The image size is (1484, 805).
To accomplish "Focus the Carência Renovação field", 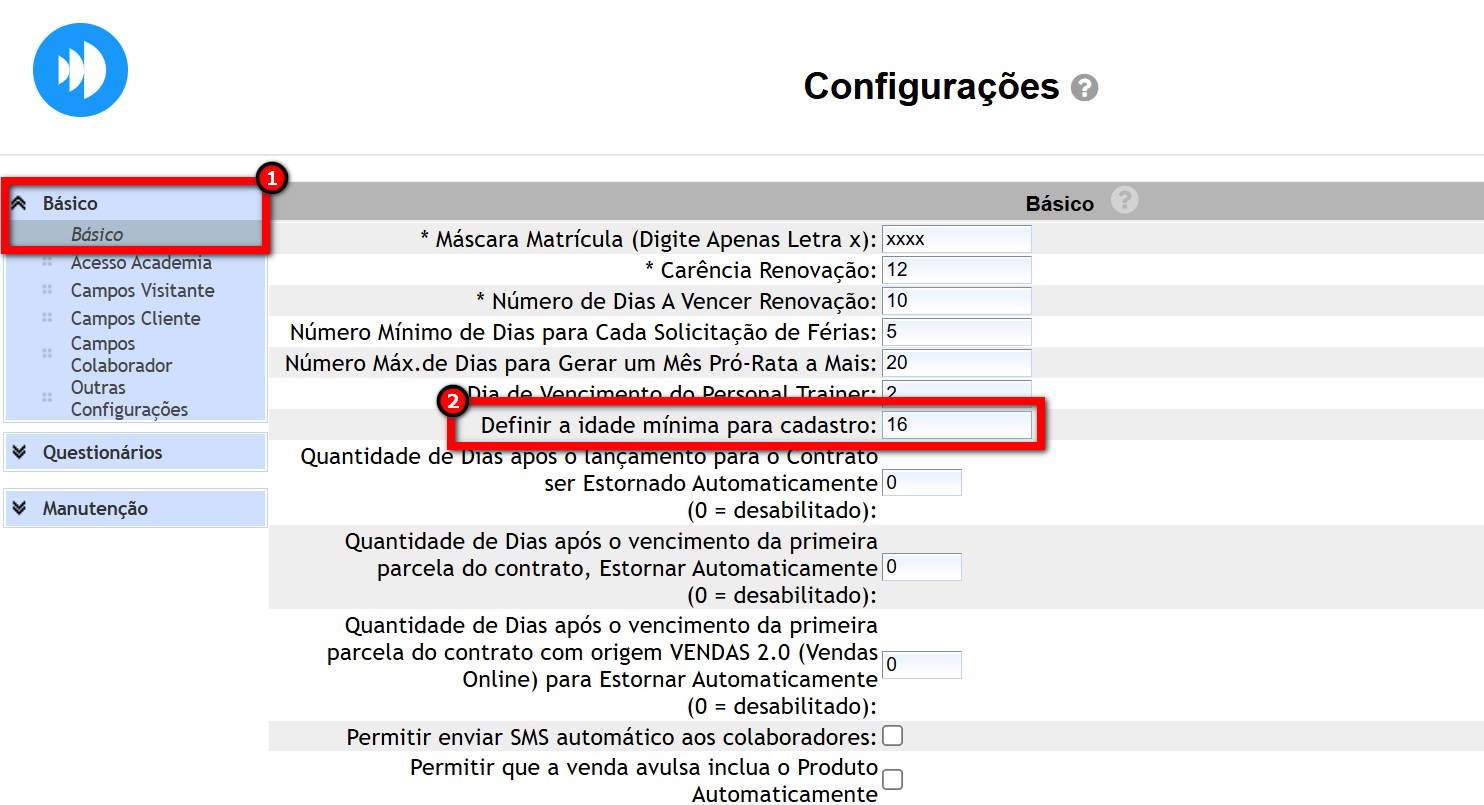I will click(955, 270).
